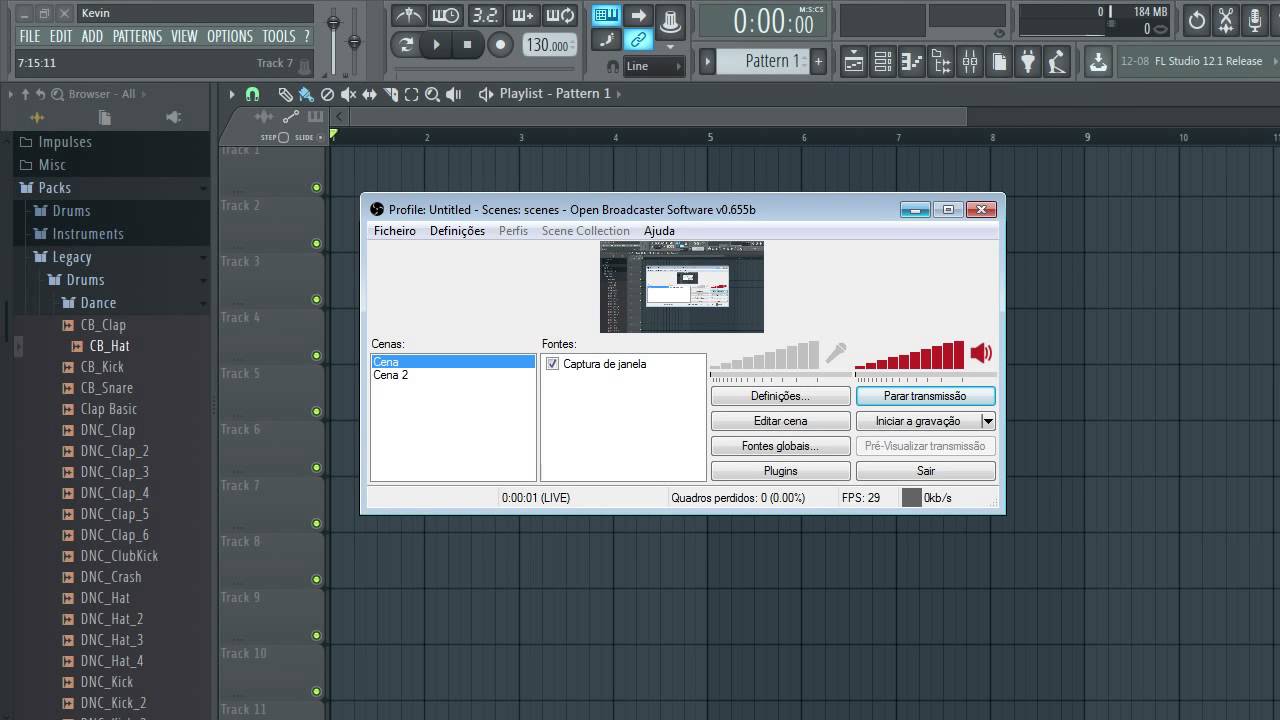Toggle loop recording icon
This screenshot has height=720, width=1280.
pos(561,15)
